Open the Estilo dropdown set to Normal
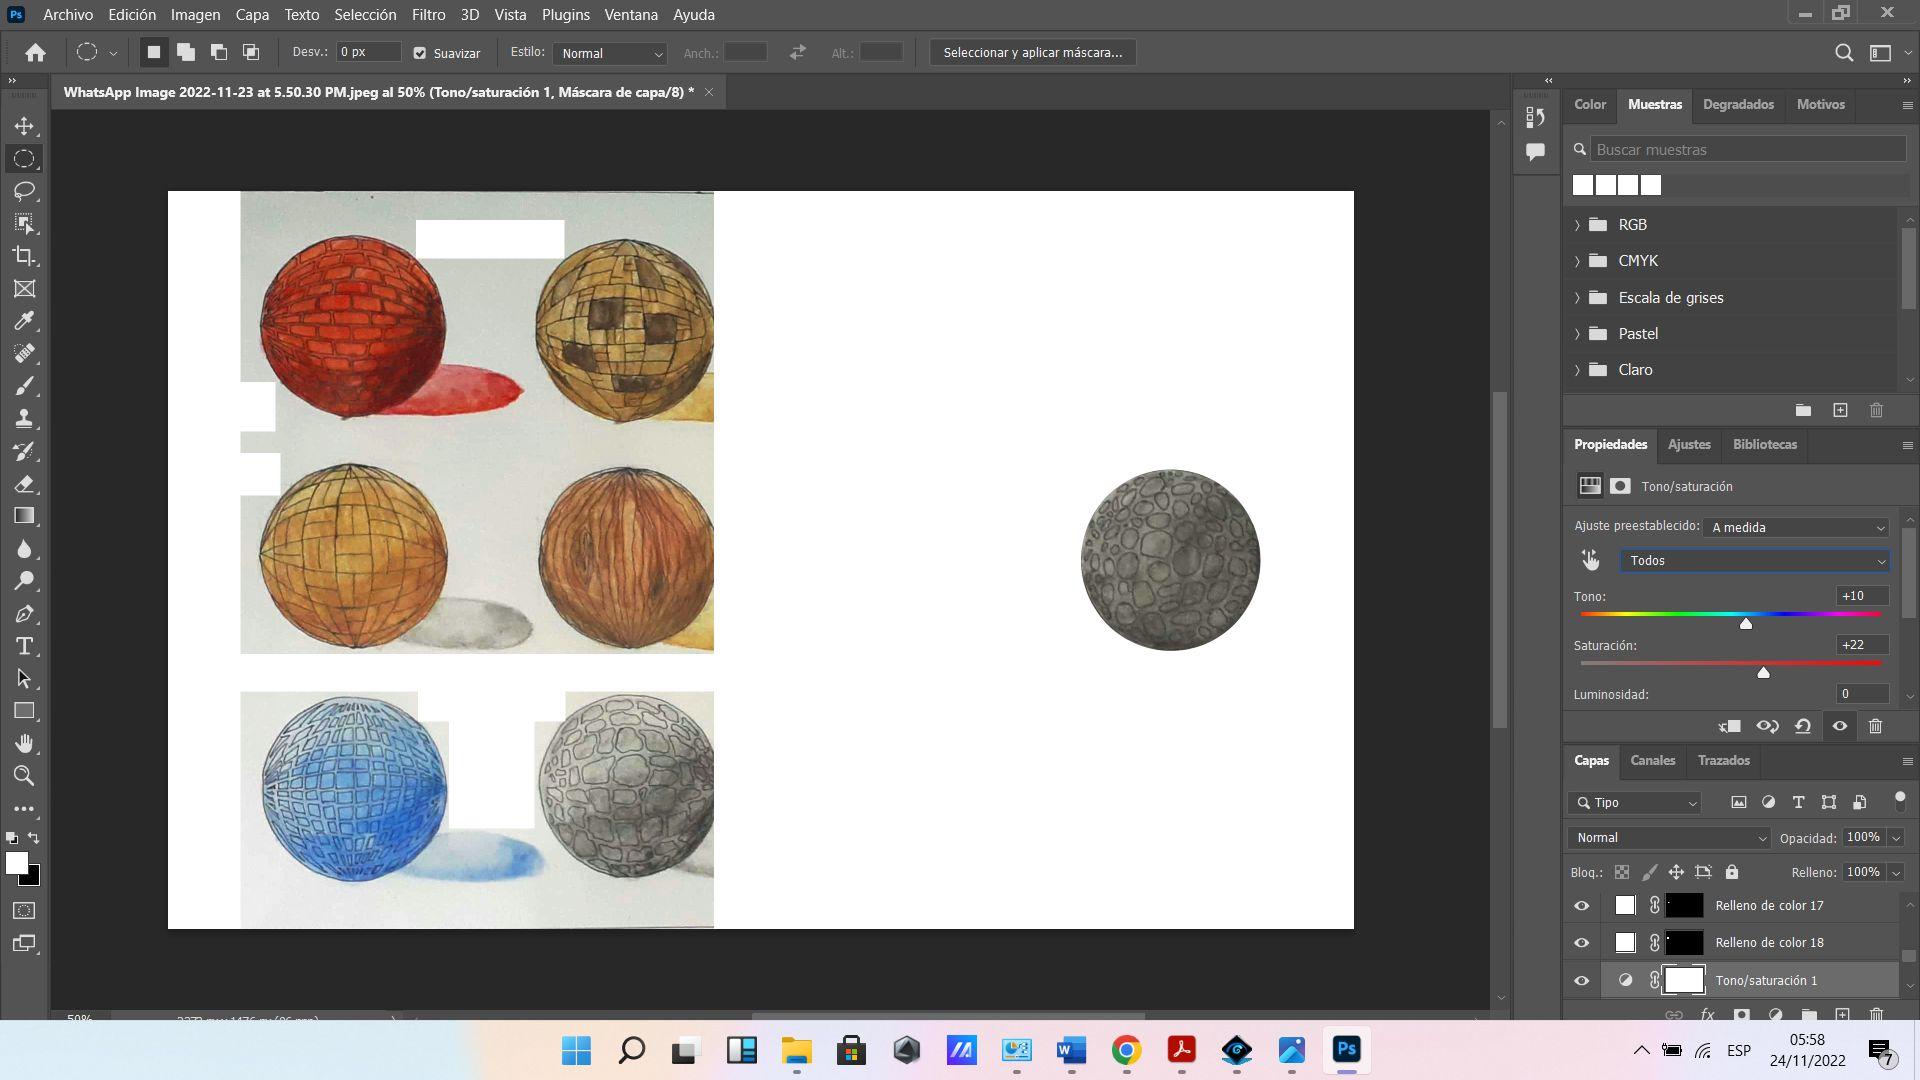 pyautogui.click(x=610, y=53)
